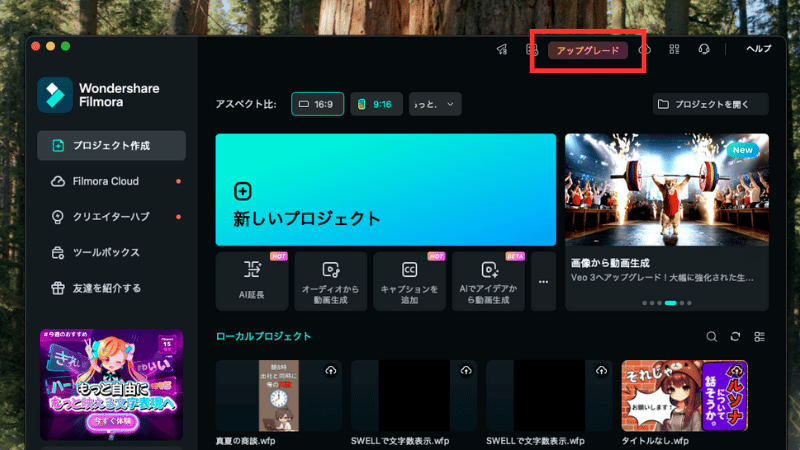Click Open Project (プロジェクトを開く) button
The height and width of the screenshot is (450, 800).
pos(710,104)
